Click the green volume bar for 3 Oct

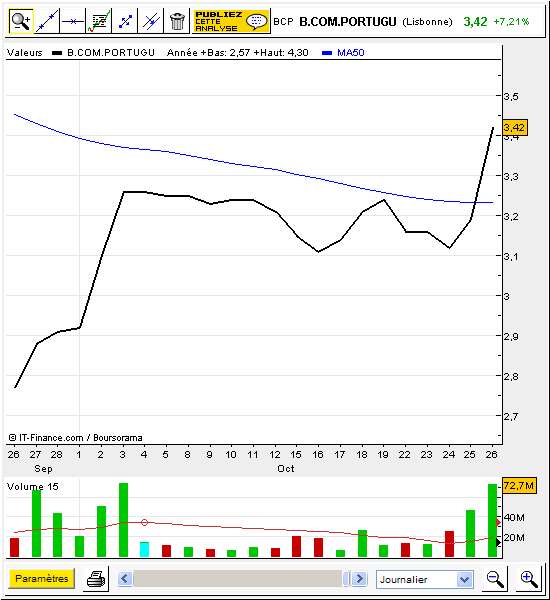123,520
